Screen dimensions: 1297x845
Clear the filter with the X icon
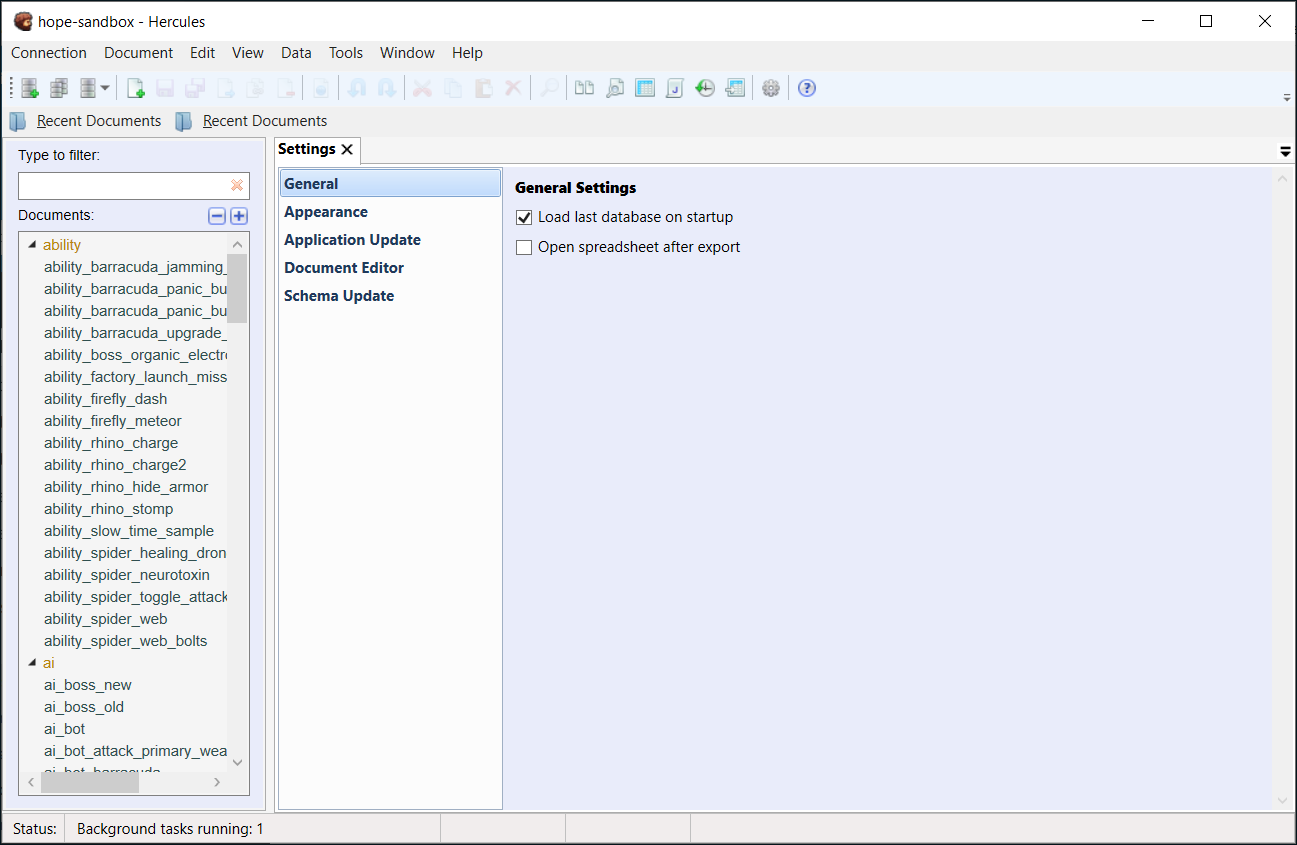click(x=237, y=185)
